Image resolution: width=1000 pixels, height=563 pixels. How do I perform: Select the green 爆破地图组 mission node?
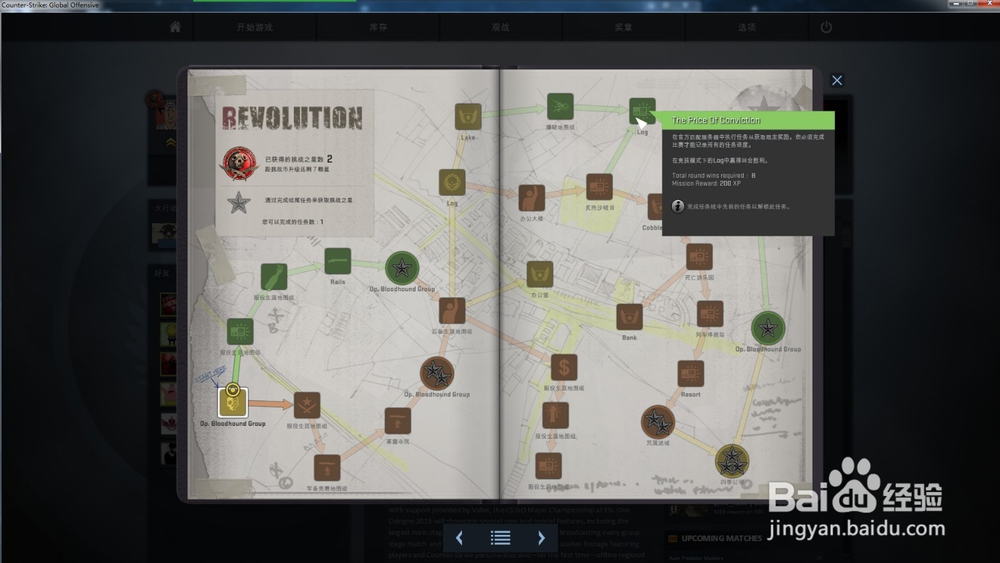pos(560,106)
